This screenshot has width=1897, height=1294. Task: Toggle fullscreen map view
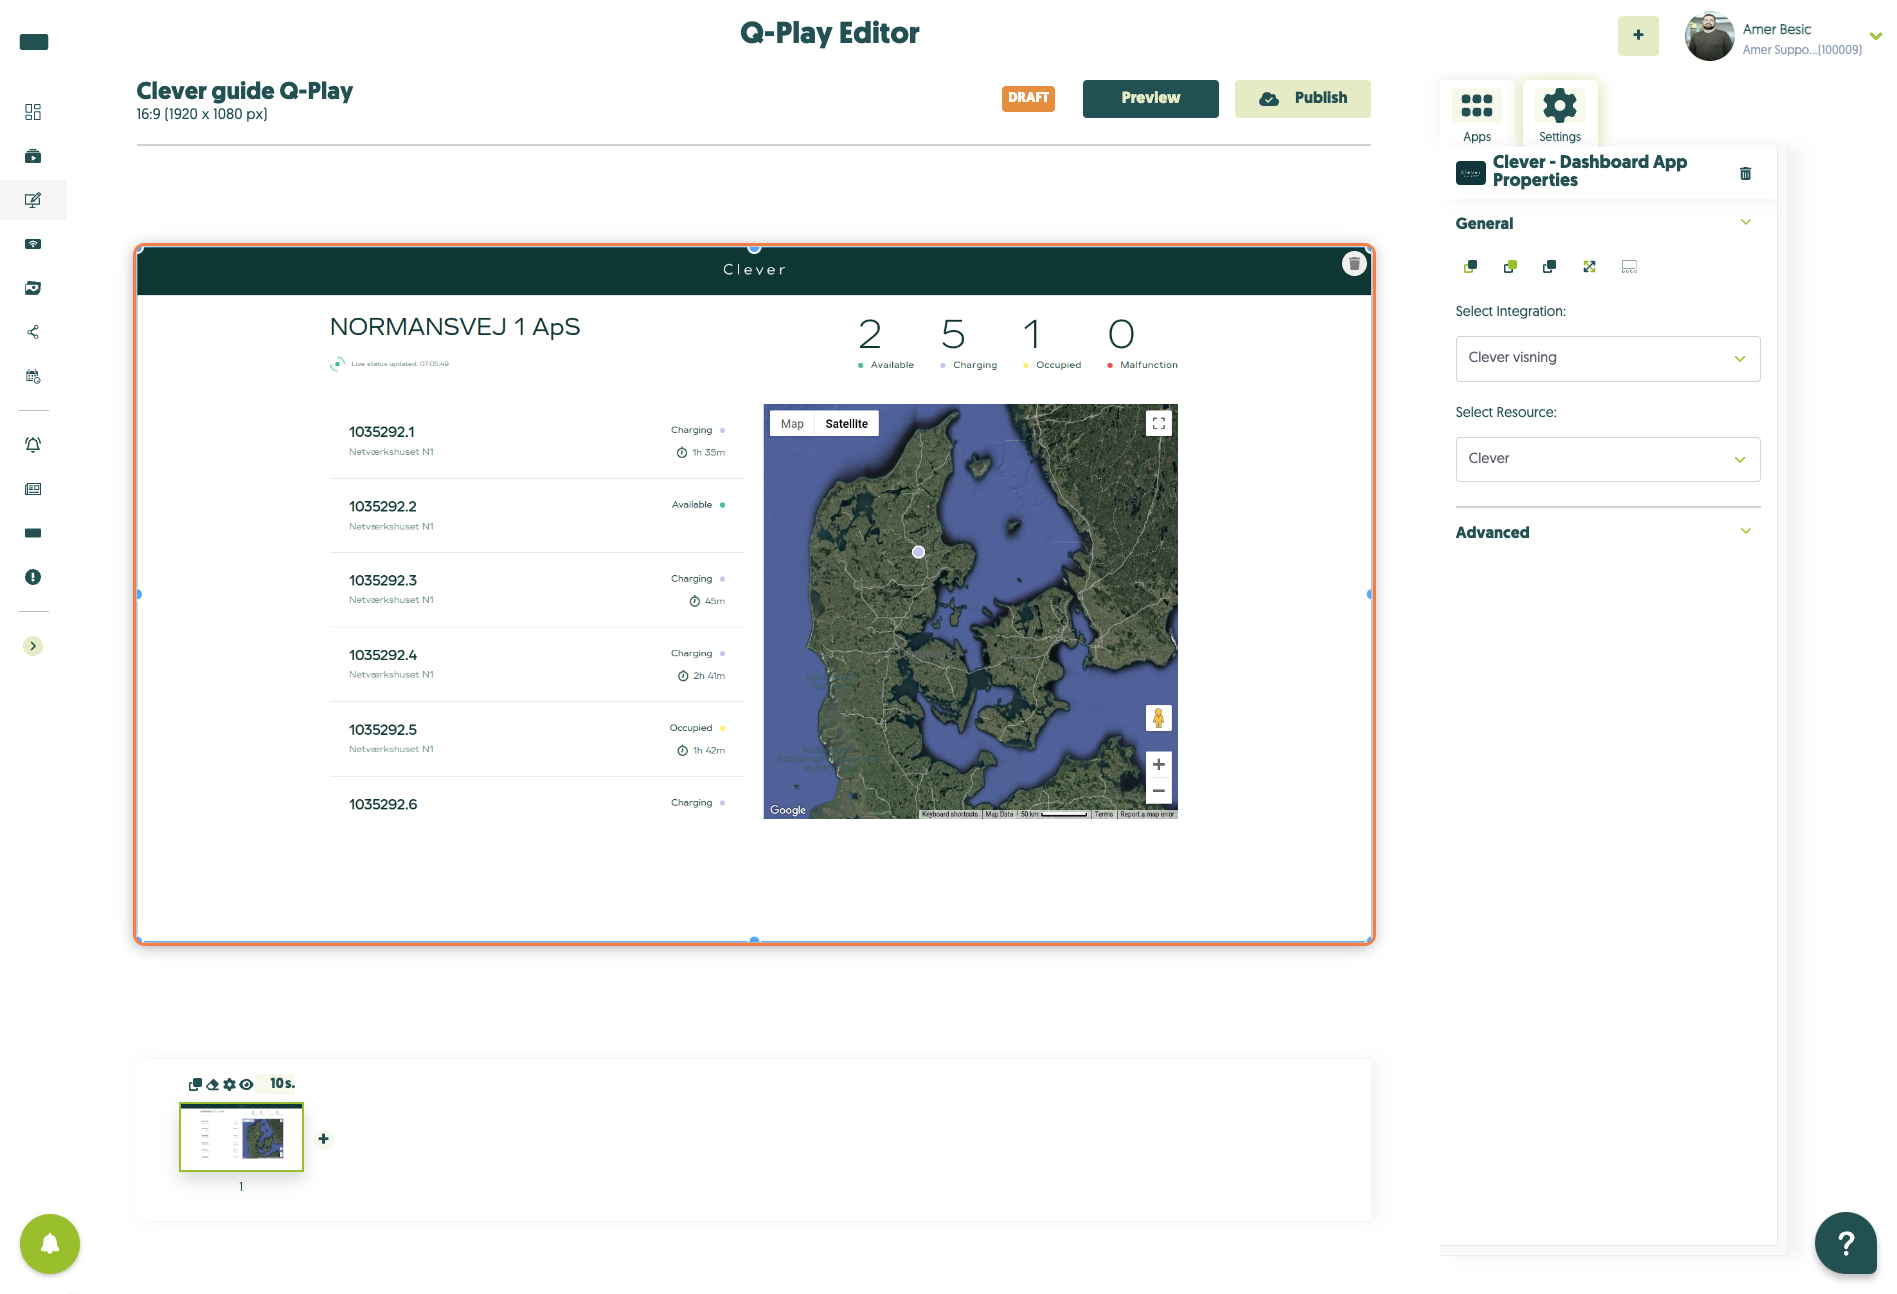[x=1158, y=424]
